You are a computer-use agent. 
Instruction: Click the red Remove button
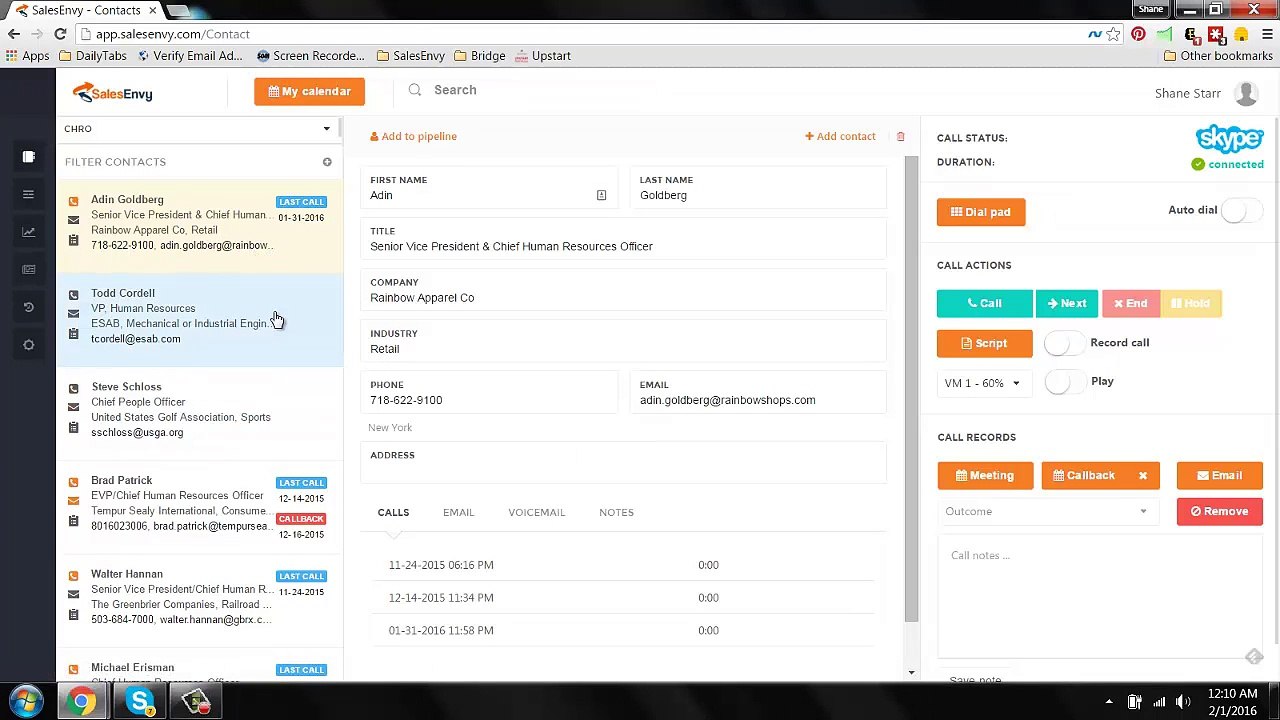[1219, 512]
